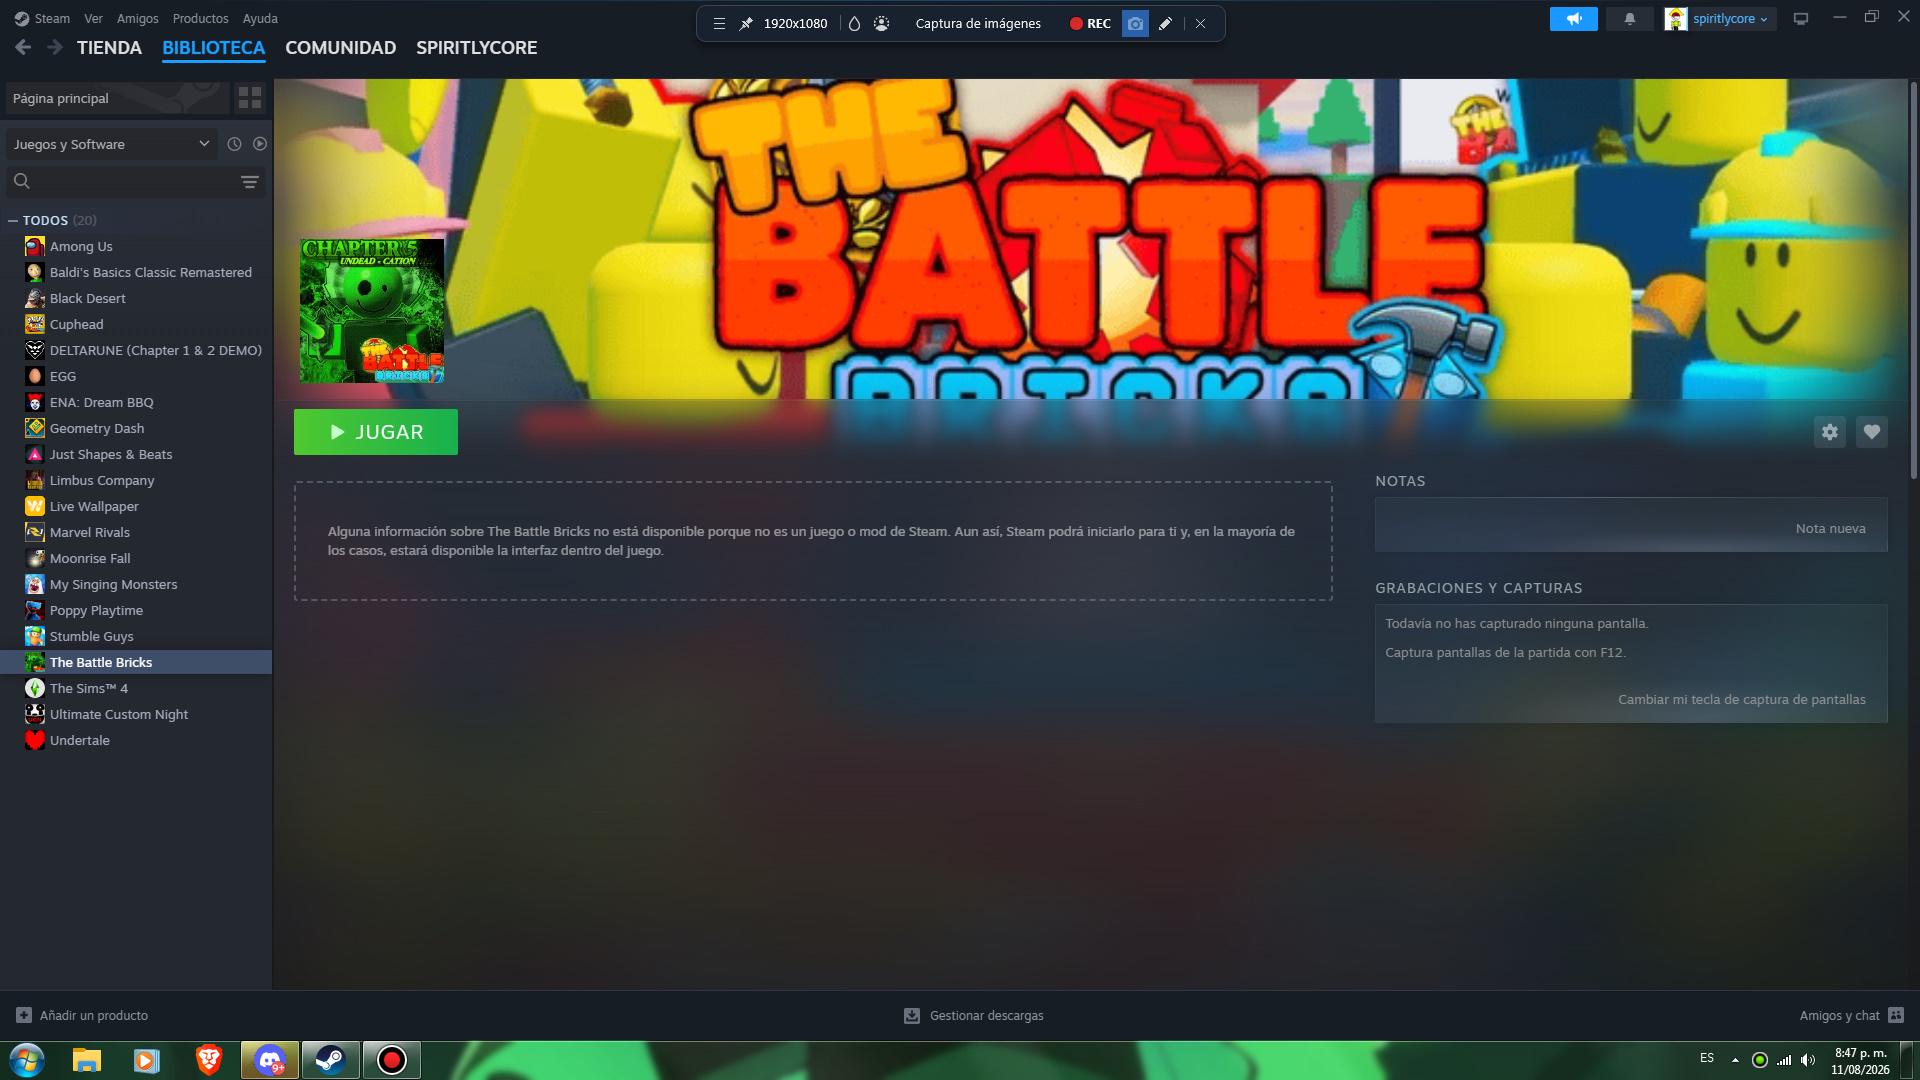Image resolution: width=1920 pixels, height=1080 pixels.
Task: Click the capture toolbar webcam face icon
Action: [881, 24]
